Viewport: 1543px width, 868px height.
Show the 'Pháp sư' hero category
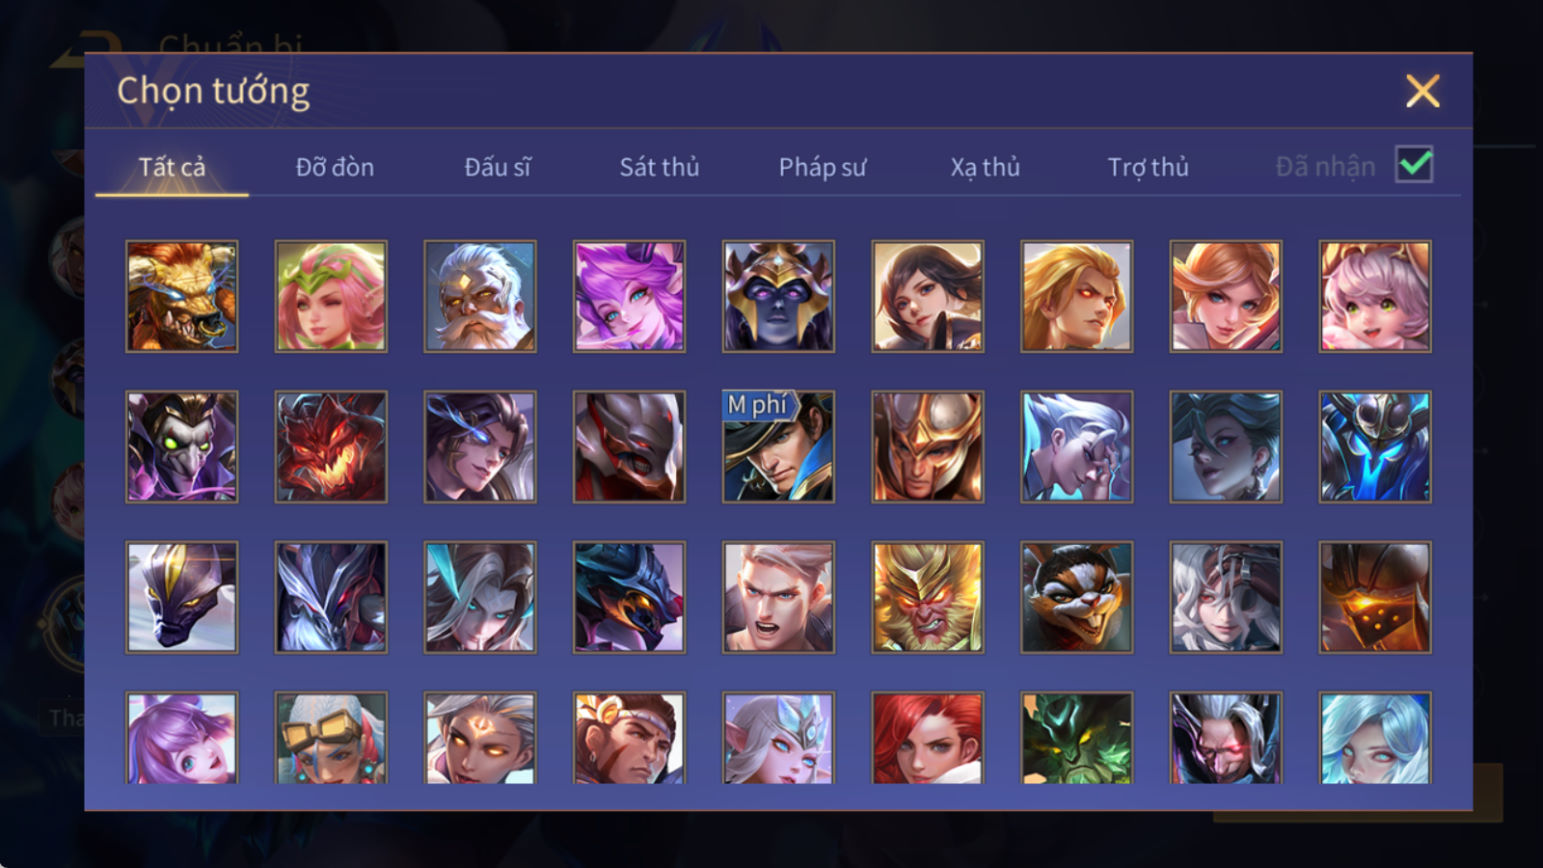coord(822,167)
